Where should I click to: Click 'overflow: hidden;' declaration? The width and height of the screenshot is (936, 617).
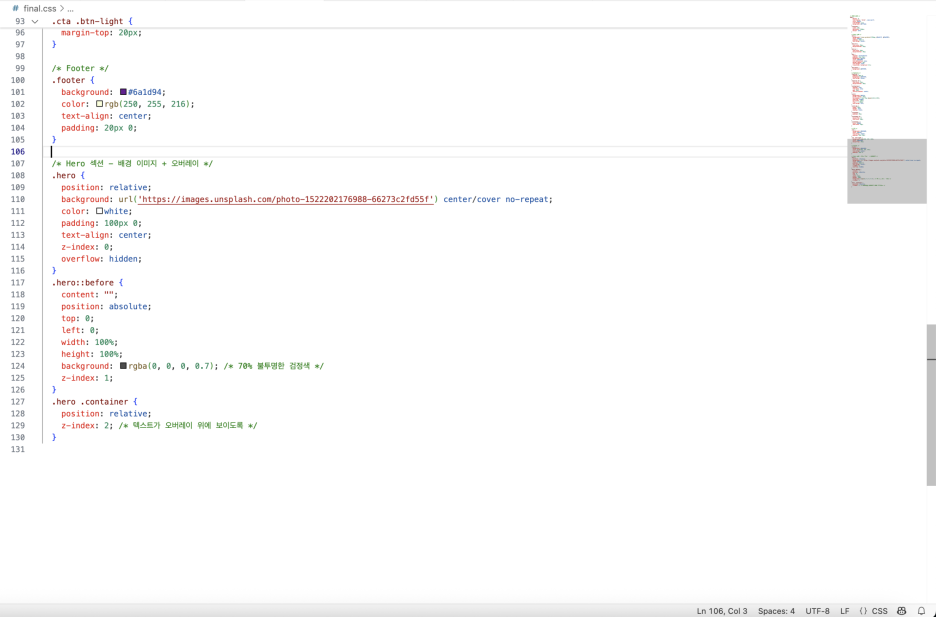point(101,259)
